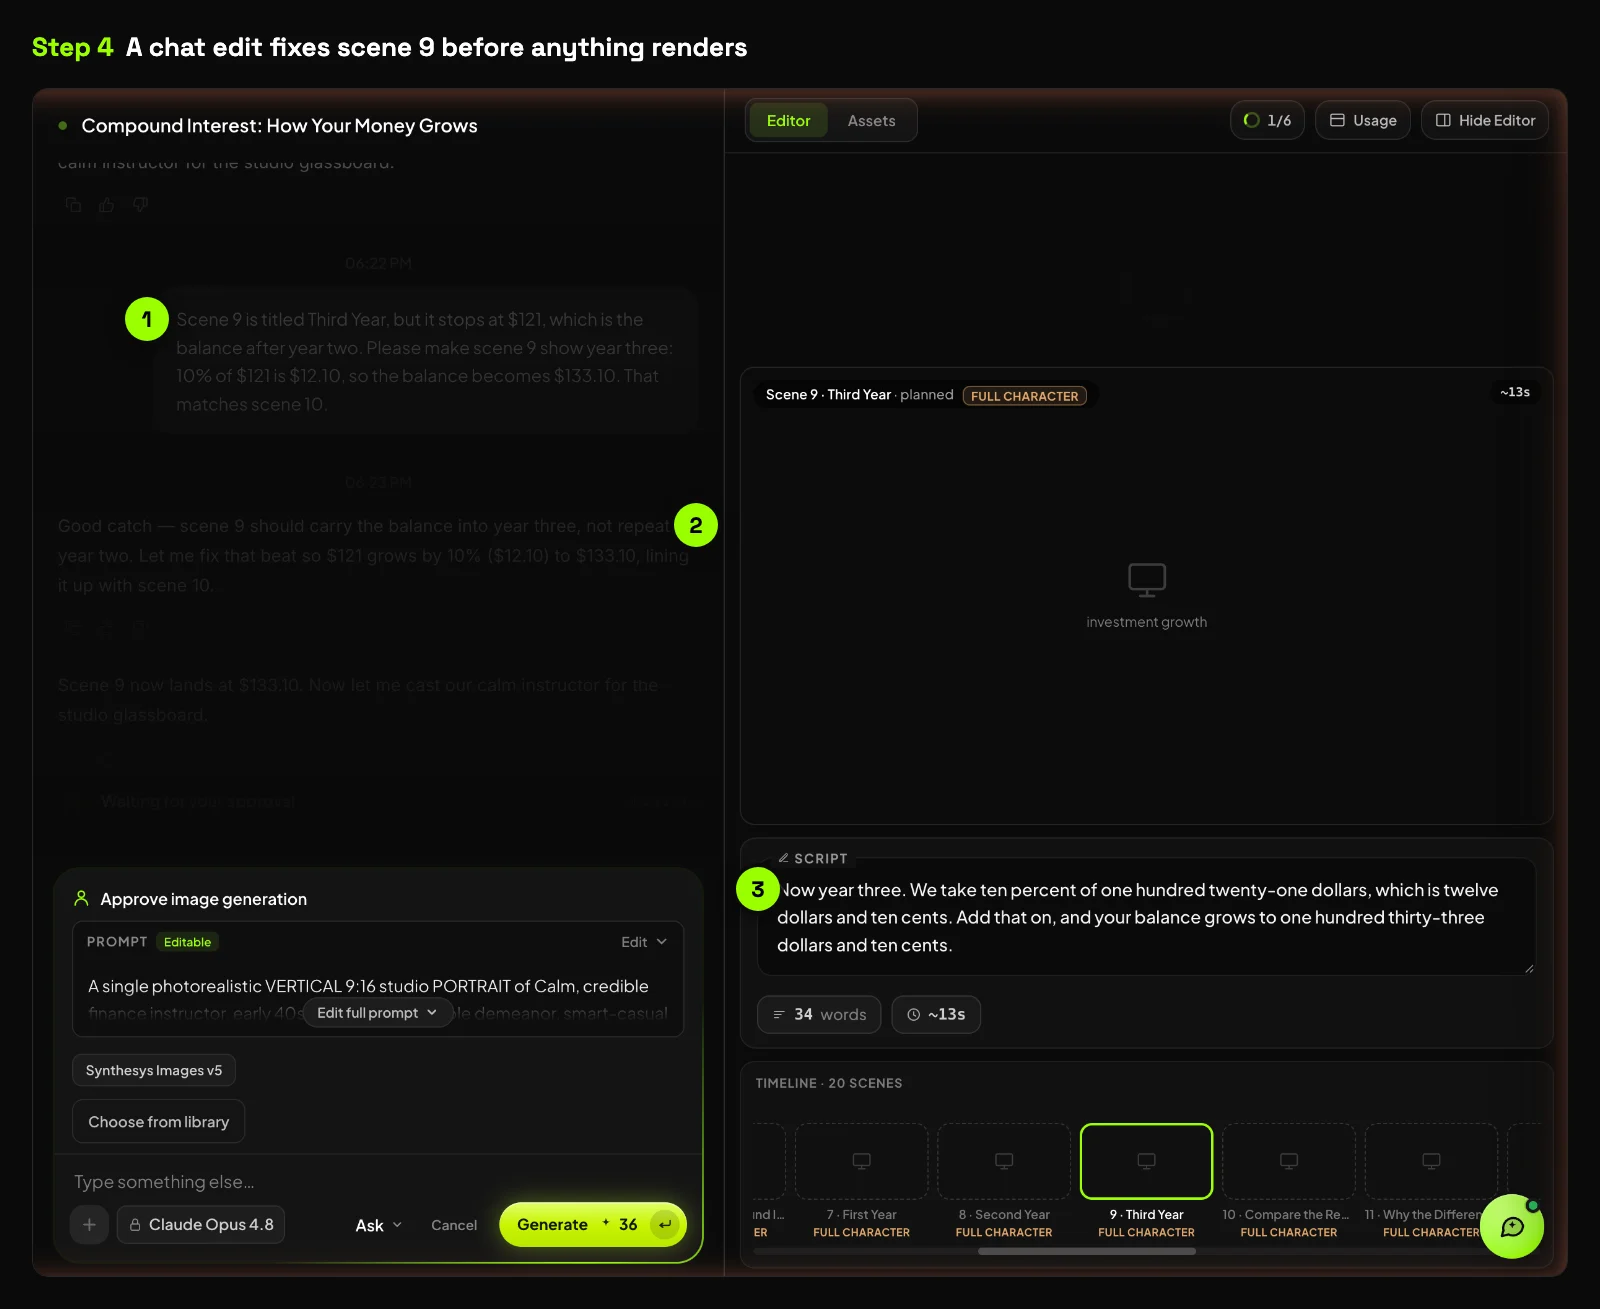Expand the Edit full prompt control

(x=377, y=1013)
